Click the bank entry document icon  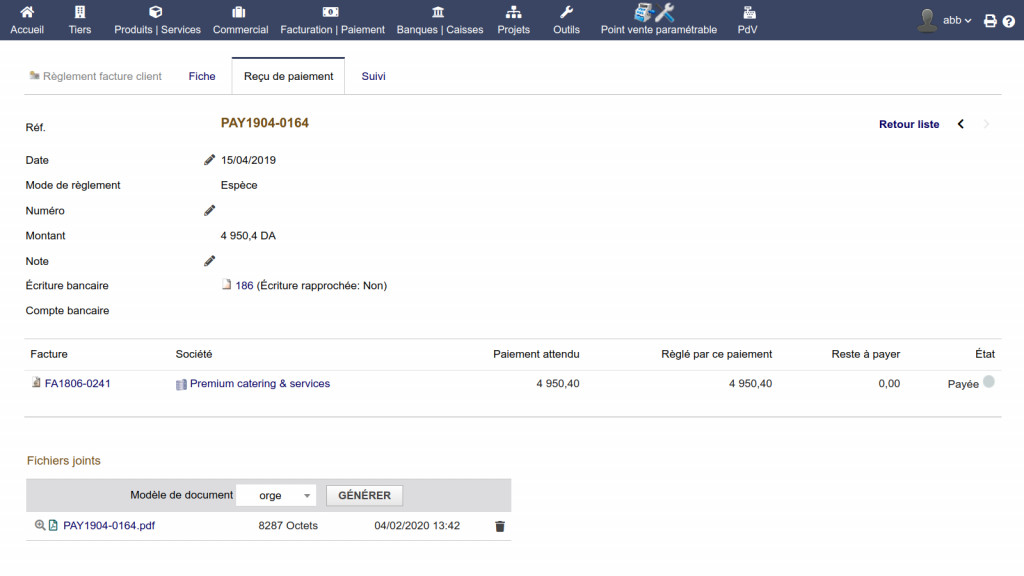click(226, 285)
